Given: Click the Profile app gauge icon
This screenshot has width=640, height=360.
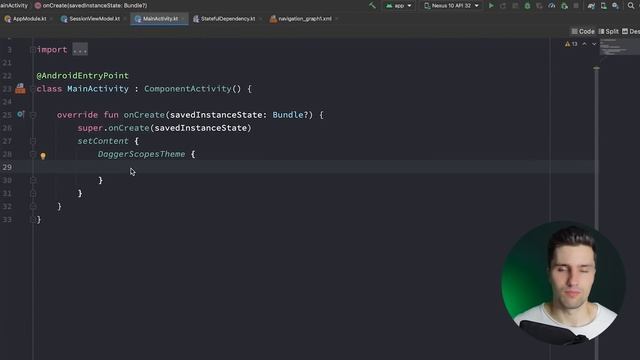Looking at the screenshot, I should [551, 6].
